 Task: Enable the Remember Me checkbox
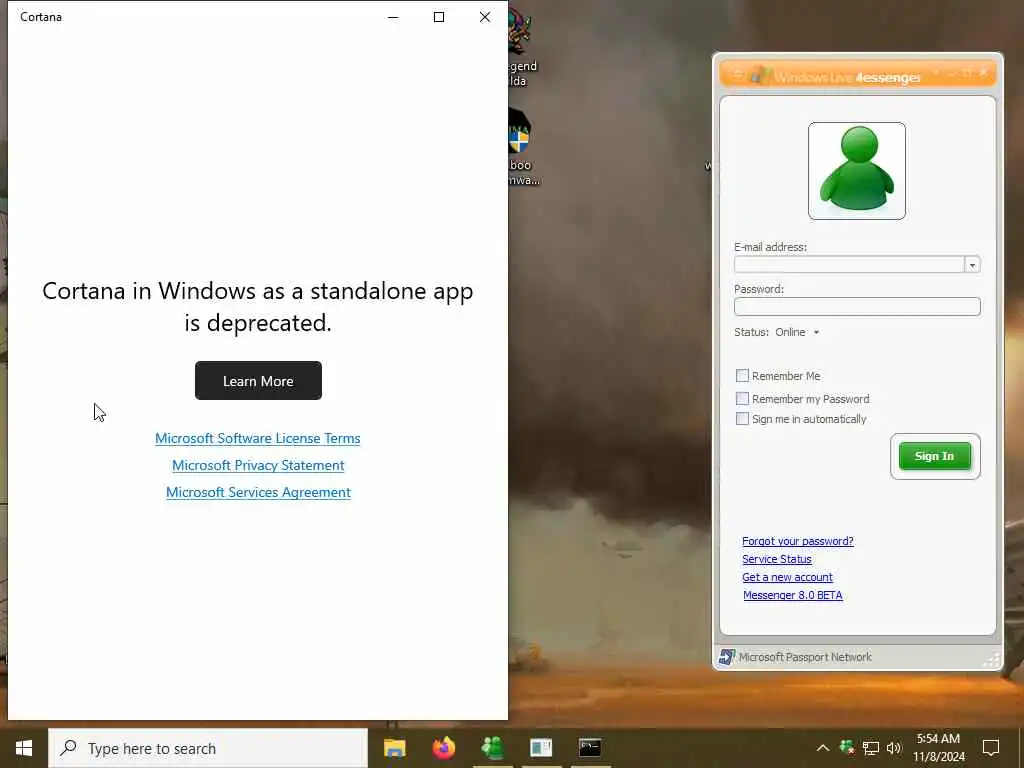point(742,376)
